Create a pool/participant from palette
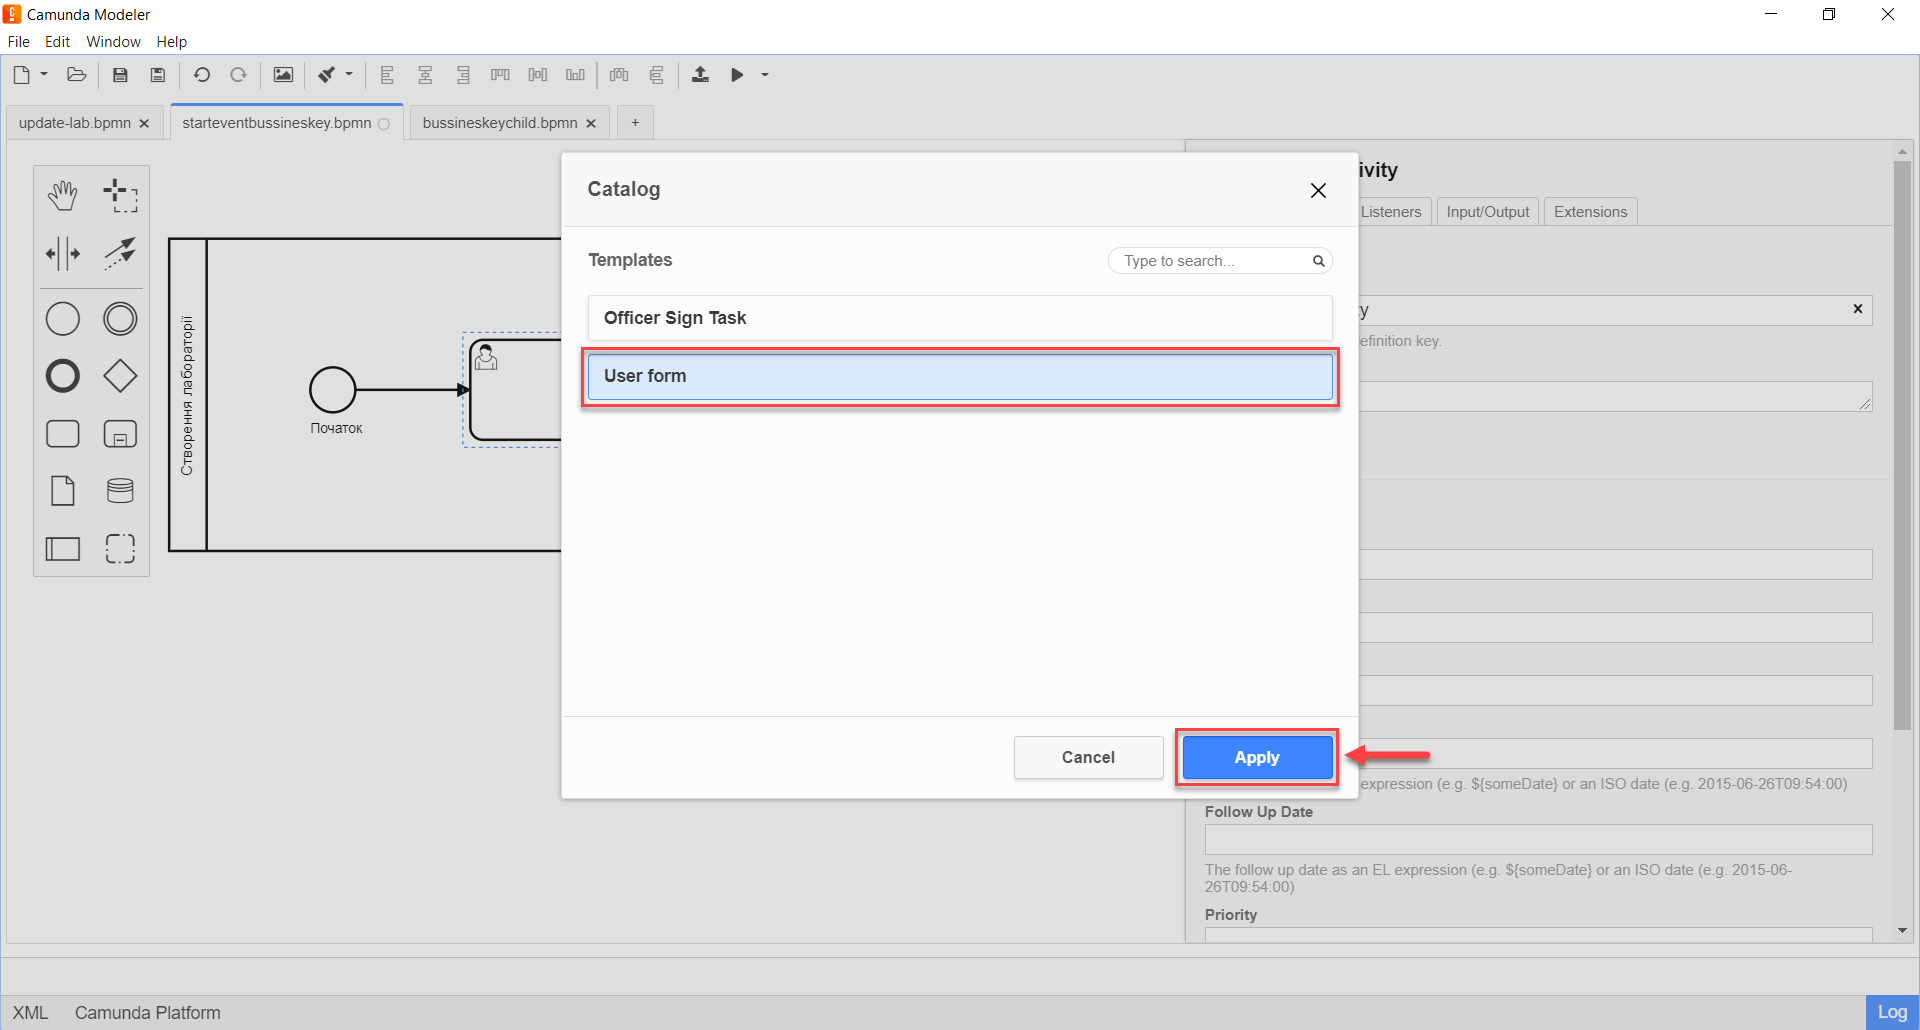The height and width of the screenshot is (1030, 1920). 63,549
